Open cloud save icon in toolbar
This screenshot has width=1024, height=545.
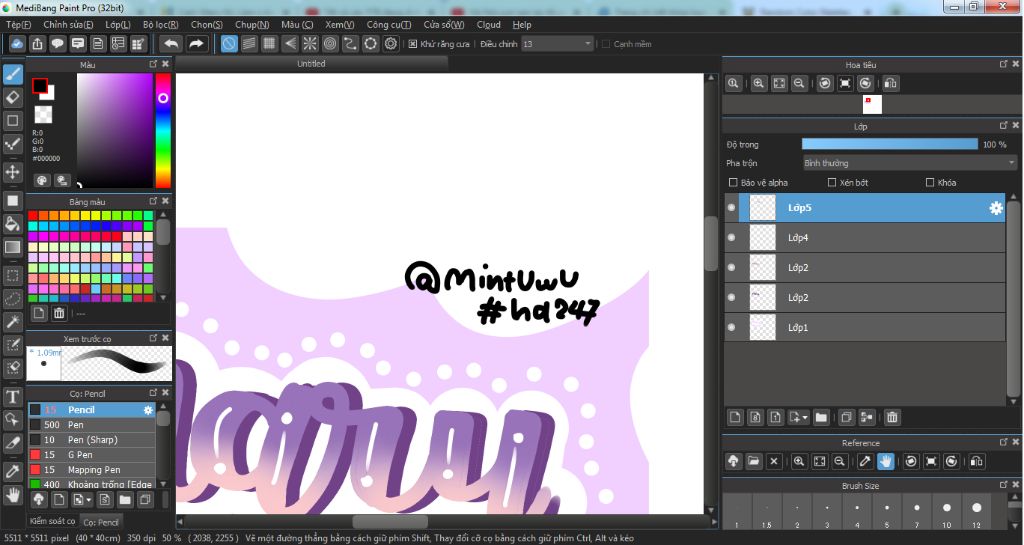click(x=17, y=44)
